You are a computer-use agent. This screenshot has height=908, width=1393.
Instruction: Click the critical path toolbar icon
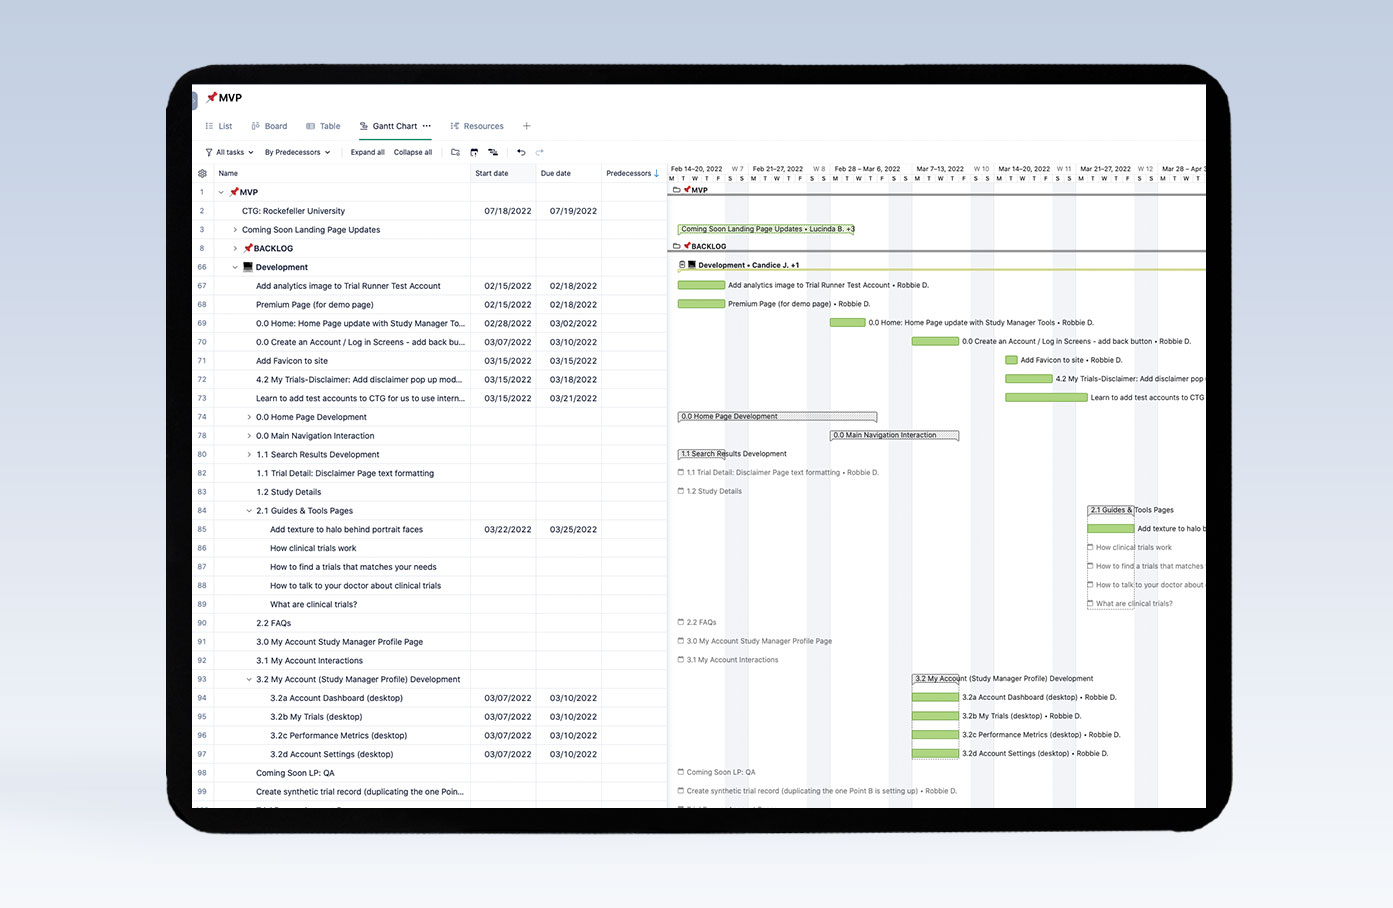click(x=493, y=152)
